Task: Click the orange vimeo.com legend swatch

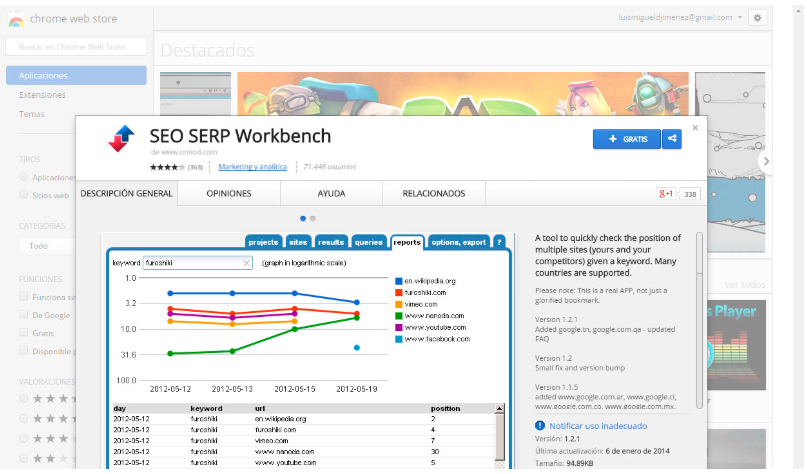Action: tap(398, 304)
